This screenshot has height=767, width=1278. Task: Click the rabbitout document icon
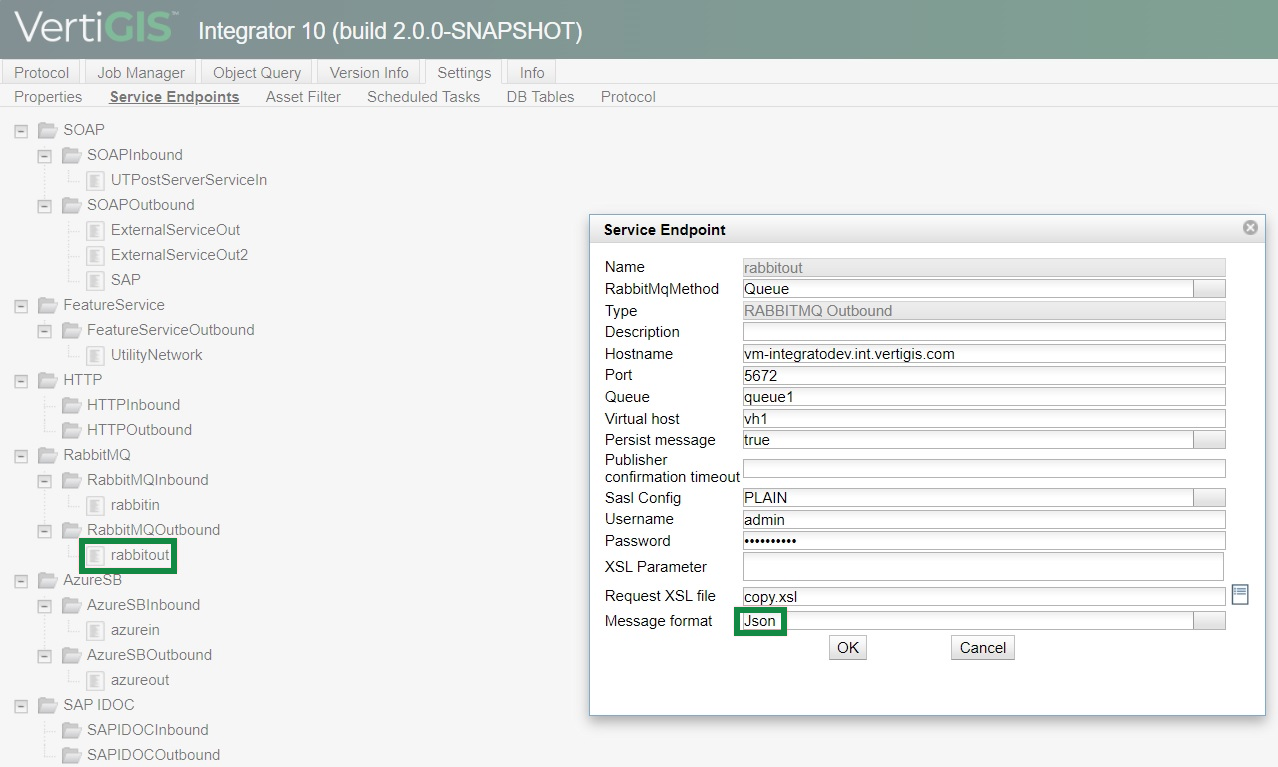coord(95,555)
